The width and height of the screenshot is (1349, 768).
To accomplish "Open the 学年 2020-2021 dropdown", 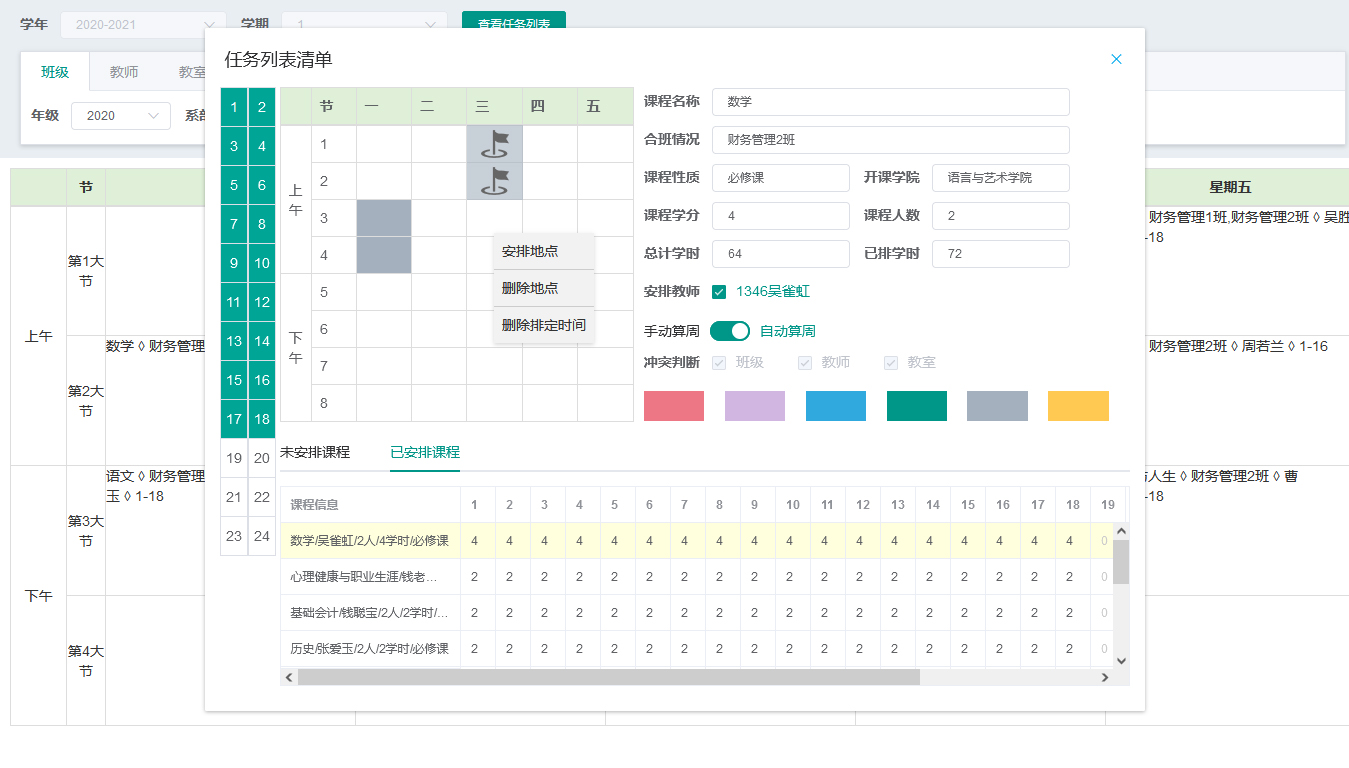I will pos(143,24).
